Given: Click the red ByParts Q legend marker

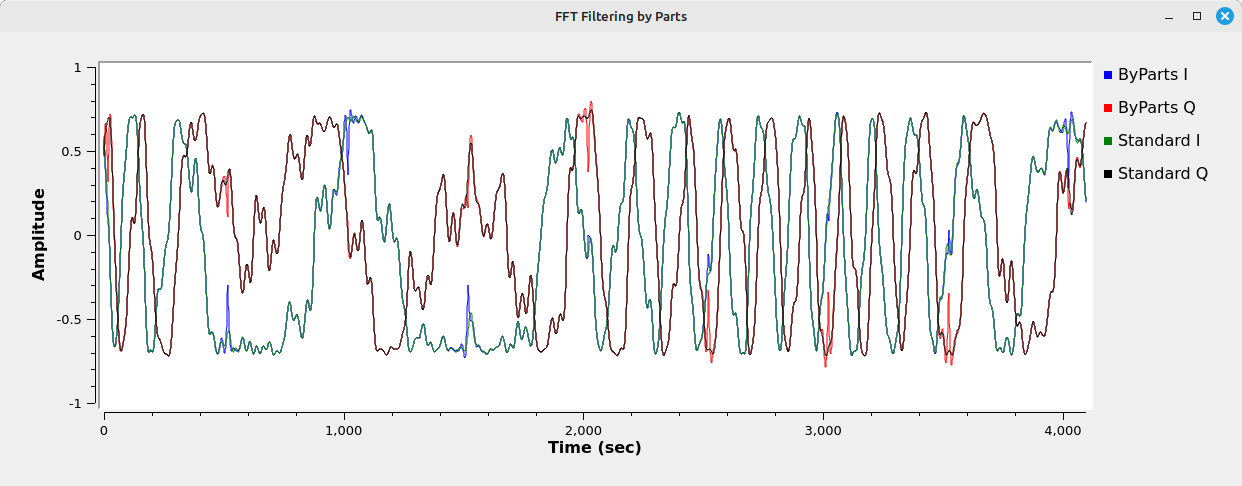Looking at the screenshot, I should 1108,107.
